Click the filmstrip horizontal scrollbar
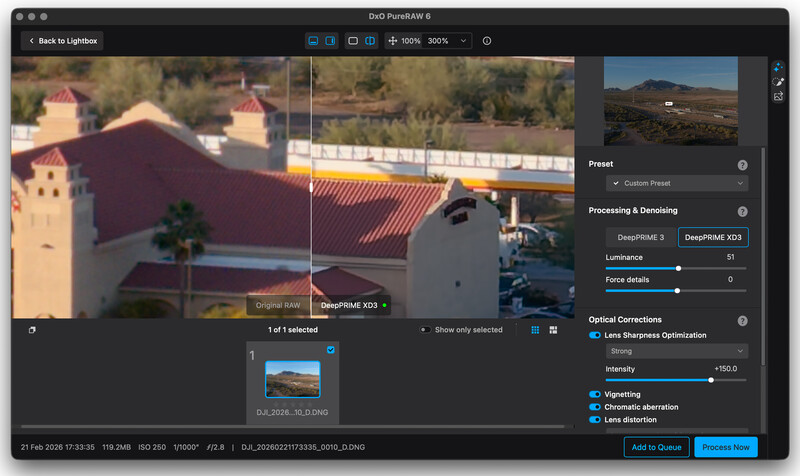 tap(292, 427)
